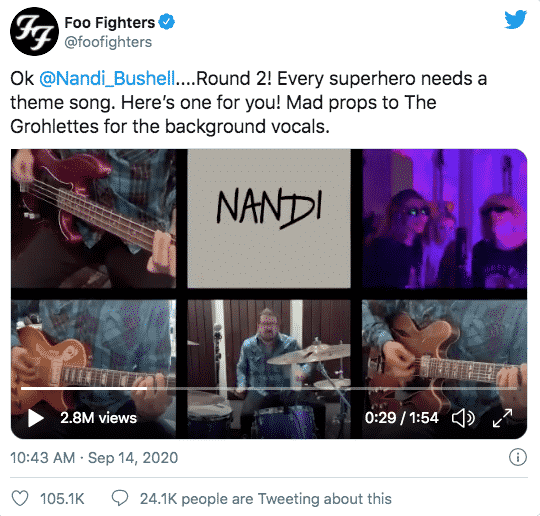The image size is (540, 516).
Task: Open the tweet info icon
Action: [518, 457]
